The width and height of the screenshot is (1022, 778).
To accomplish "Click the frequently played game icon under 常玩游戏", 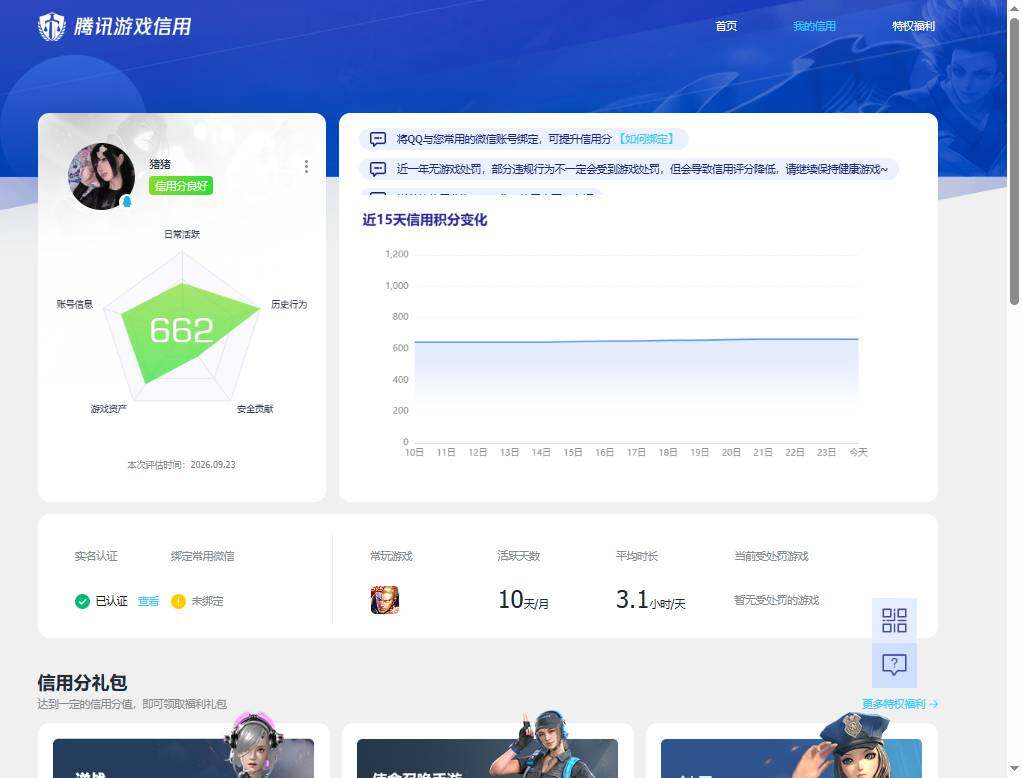I will [385, 600].
